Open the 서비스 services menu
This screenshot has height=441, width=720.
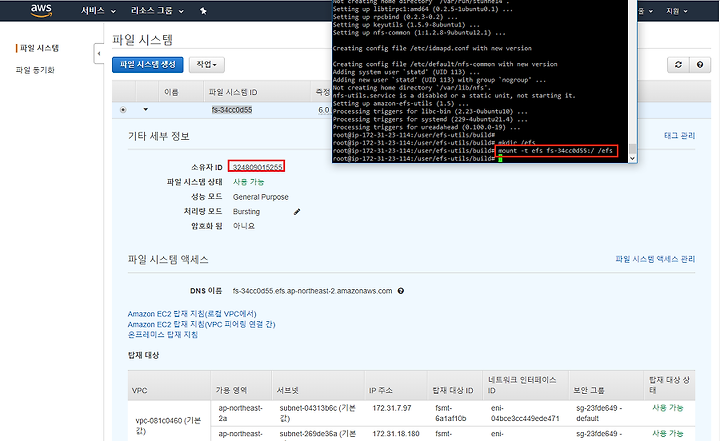click(x=98, y=11)
